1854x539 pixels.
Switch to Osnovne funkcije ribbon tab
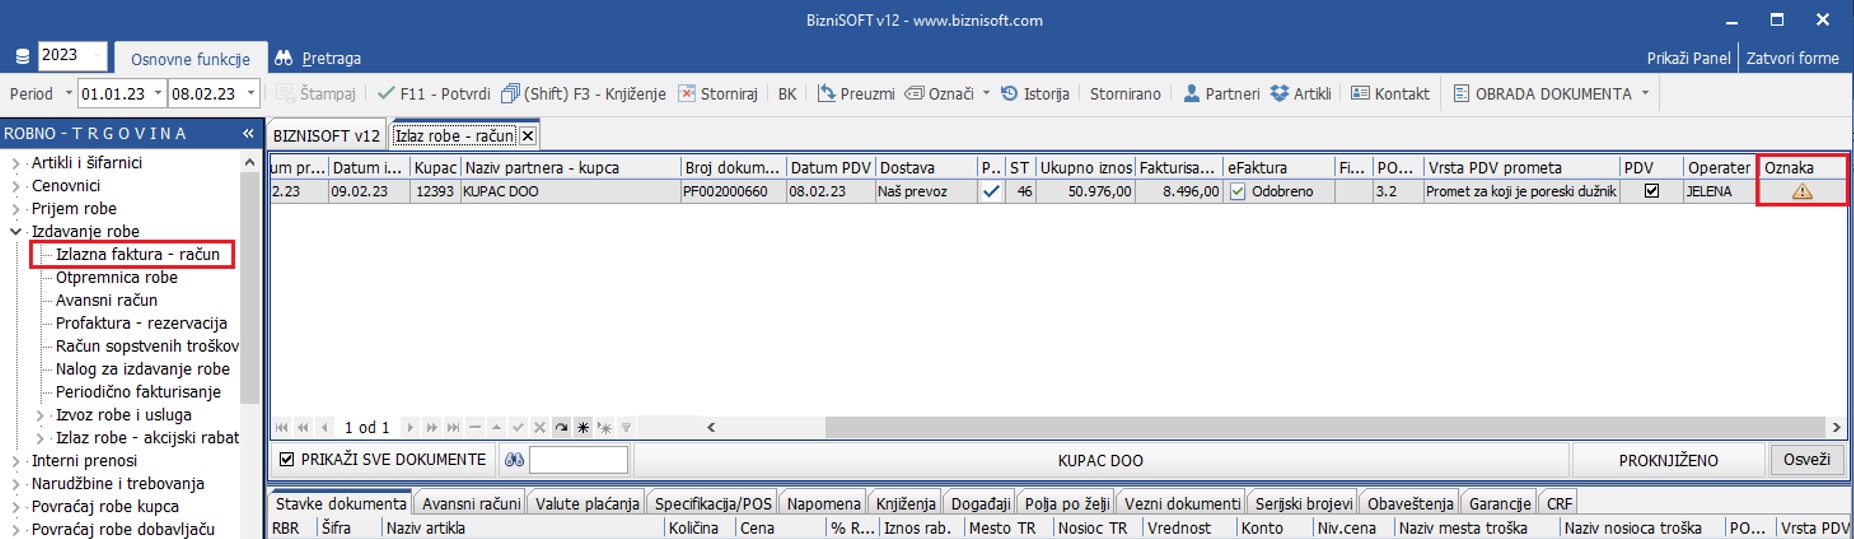190,59
